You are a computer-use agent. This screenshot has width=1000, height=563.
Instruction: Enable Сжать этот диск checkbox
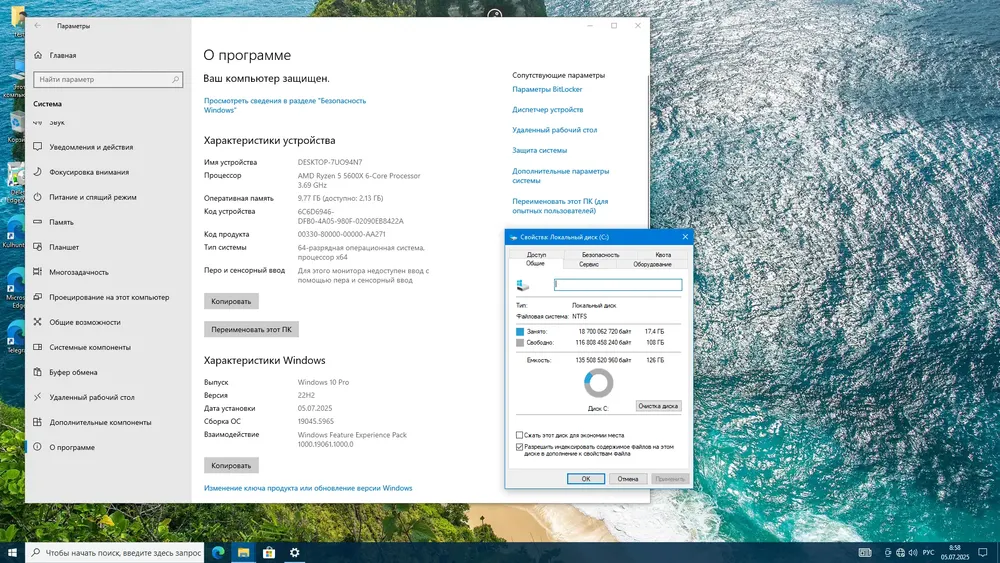tap(519, 435)
